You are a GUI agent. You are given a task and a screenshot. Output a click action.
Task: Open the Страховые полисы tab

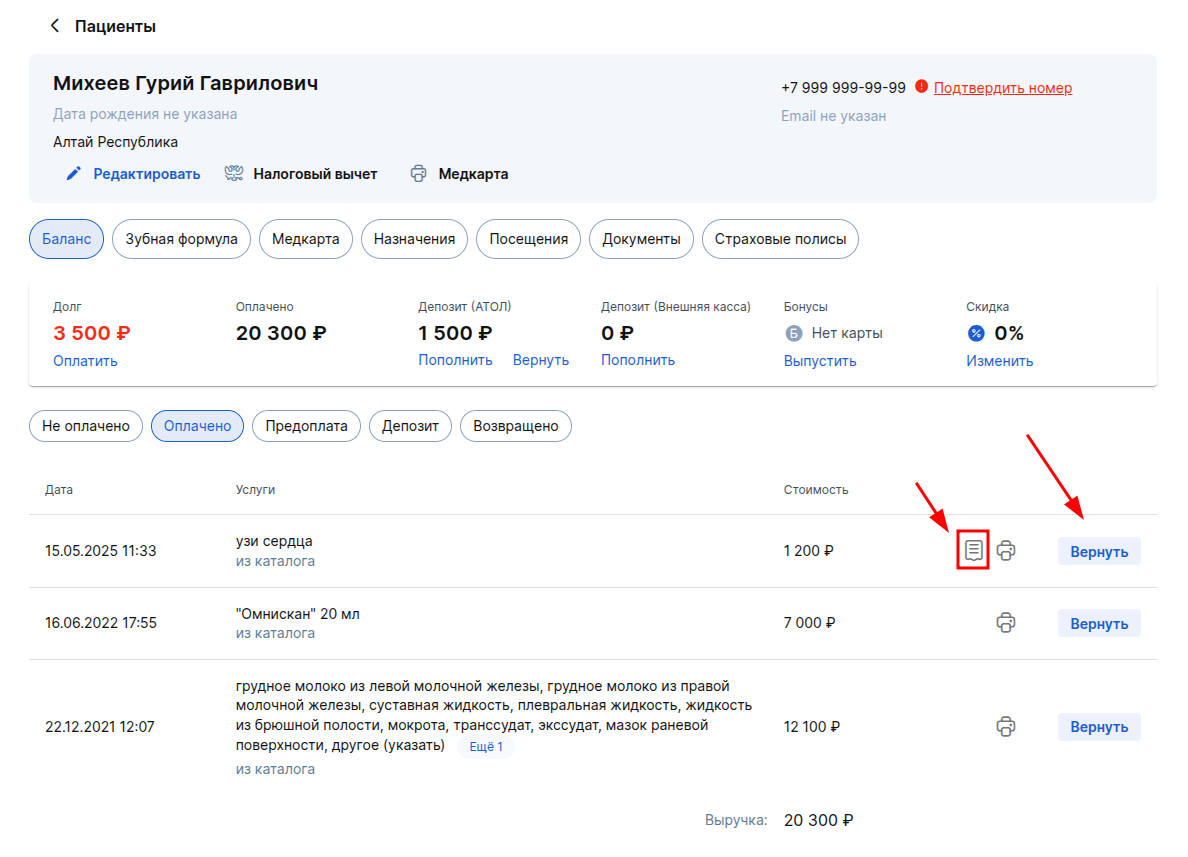tap(780, 239)
